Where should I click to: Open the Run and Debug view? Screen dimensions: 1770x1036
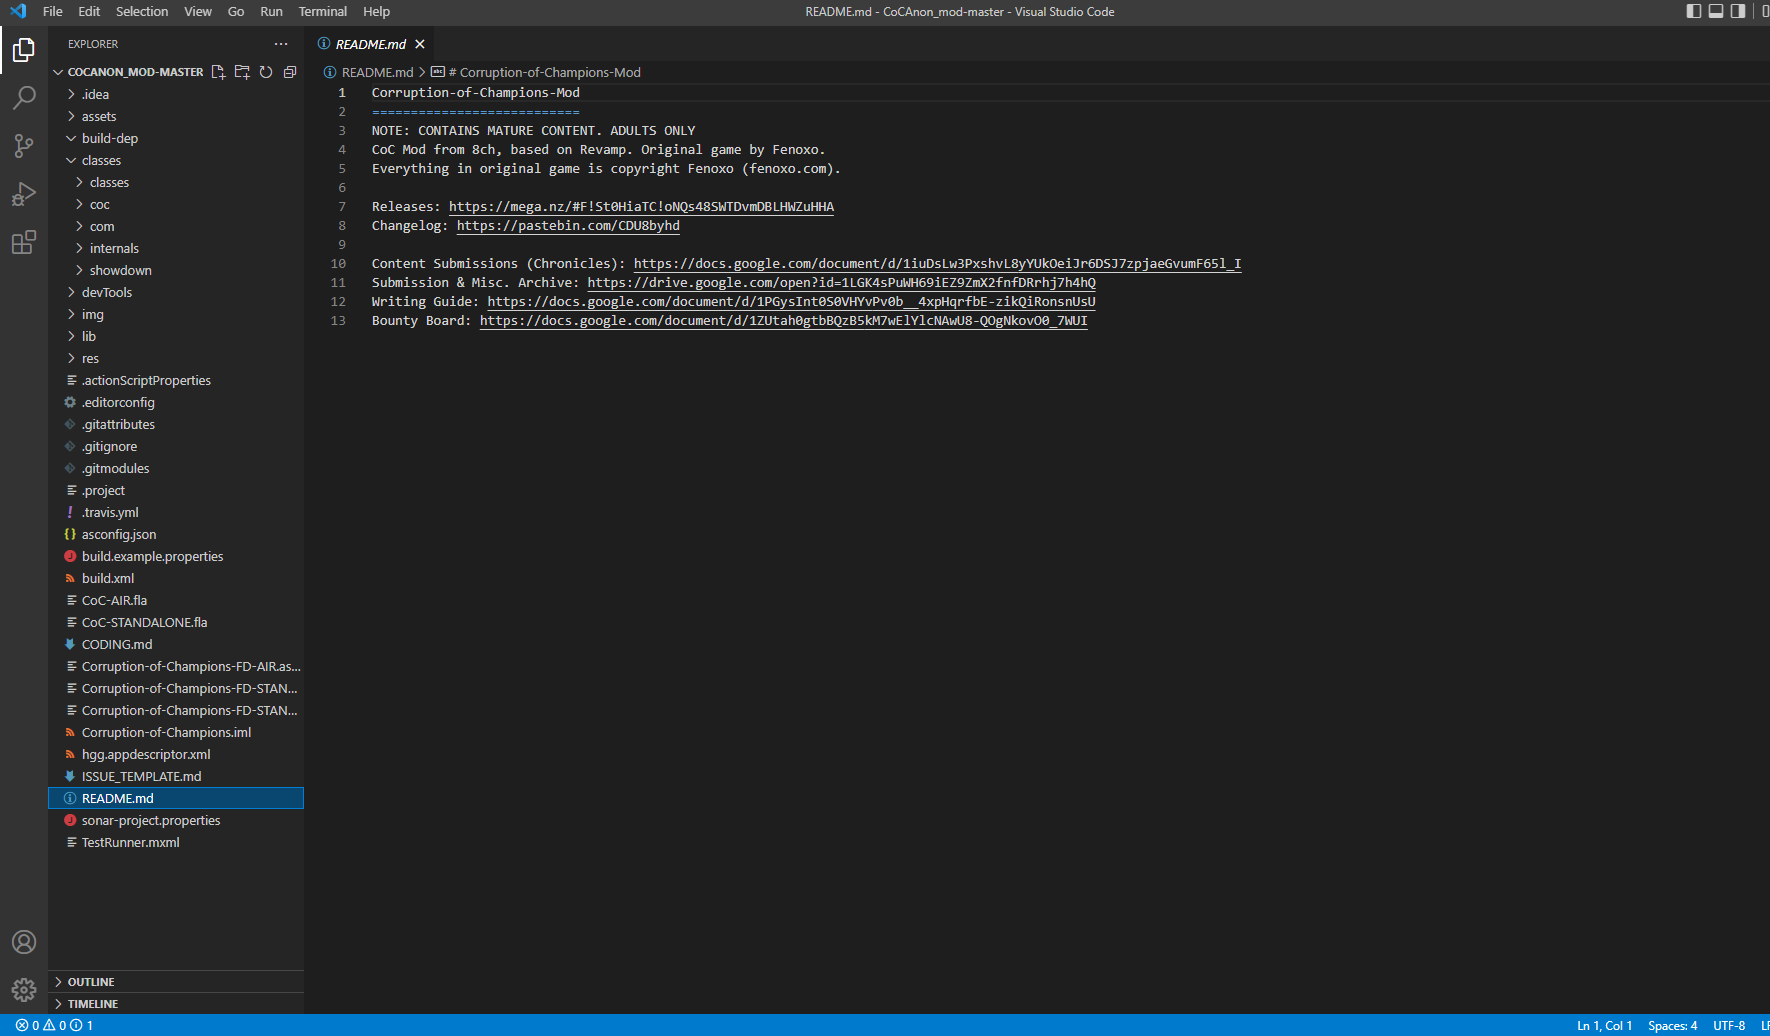tap(24, 194)
